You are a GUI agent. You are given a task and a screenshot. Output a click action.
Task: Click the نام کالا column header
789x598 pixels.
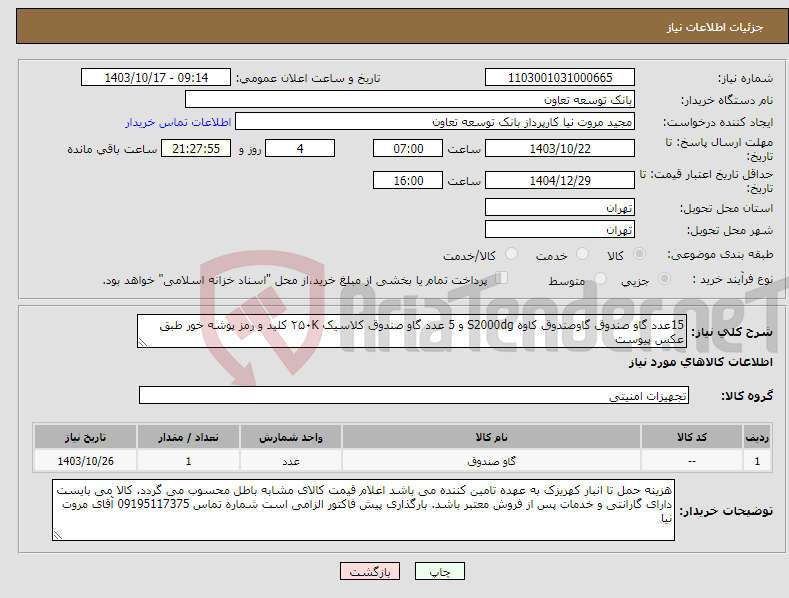[491, 437]
